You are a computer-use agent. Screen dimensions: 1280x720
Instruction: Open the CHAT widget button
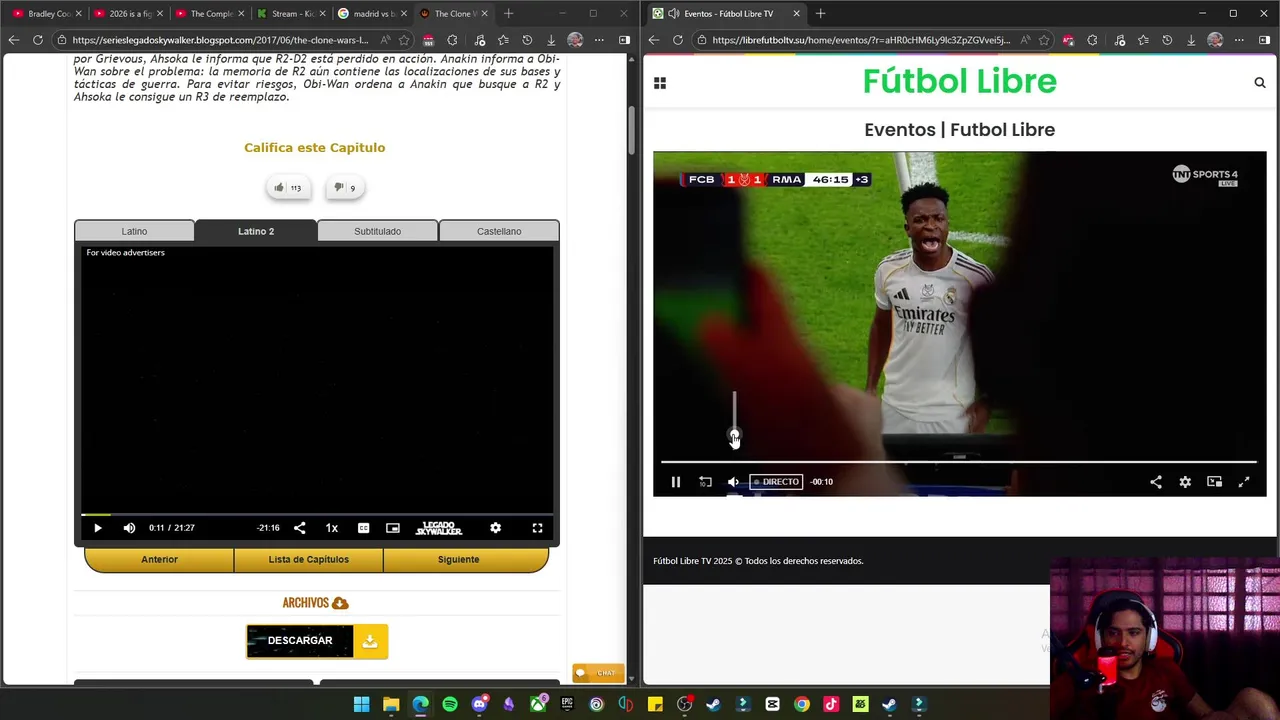598,673
